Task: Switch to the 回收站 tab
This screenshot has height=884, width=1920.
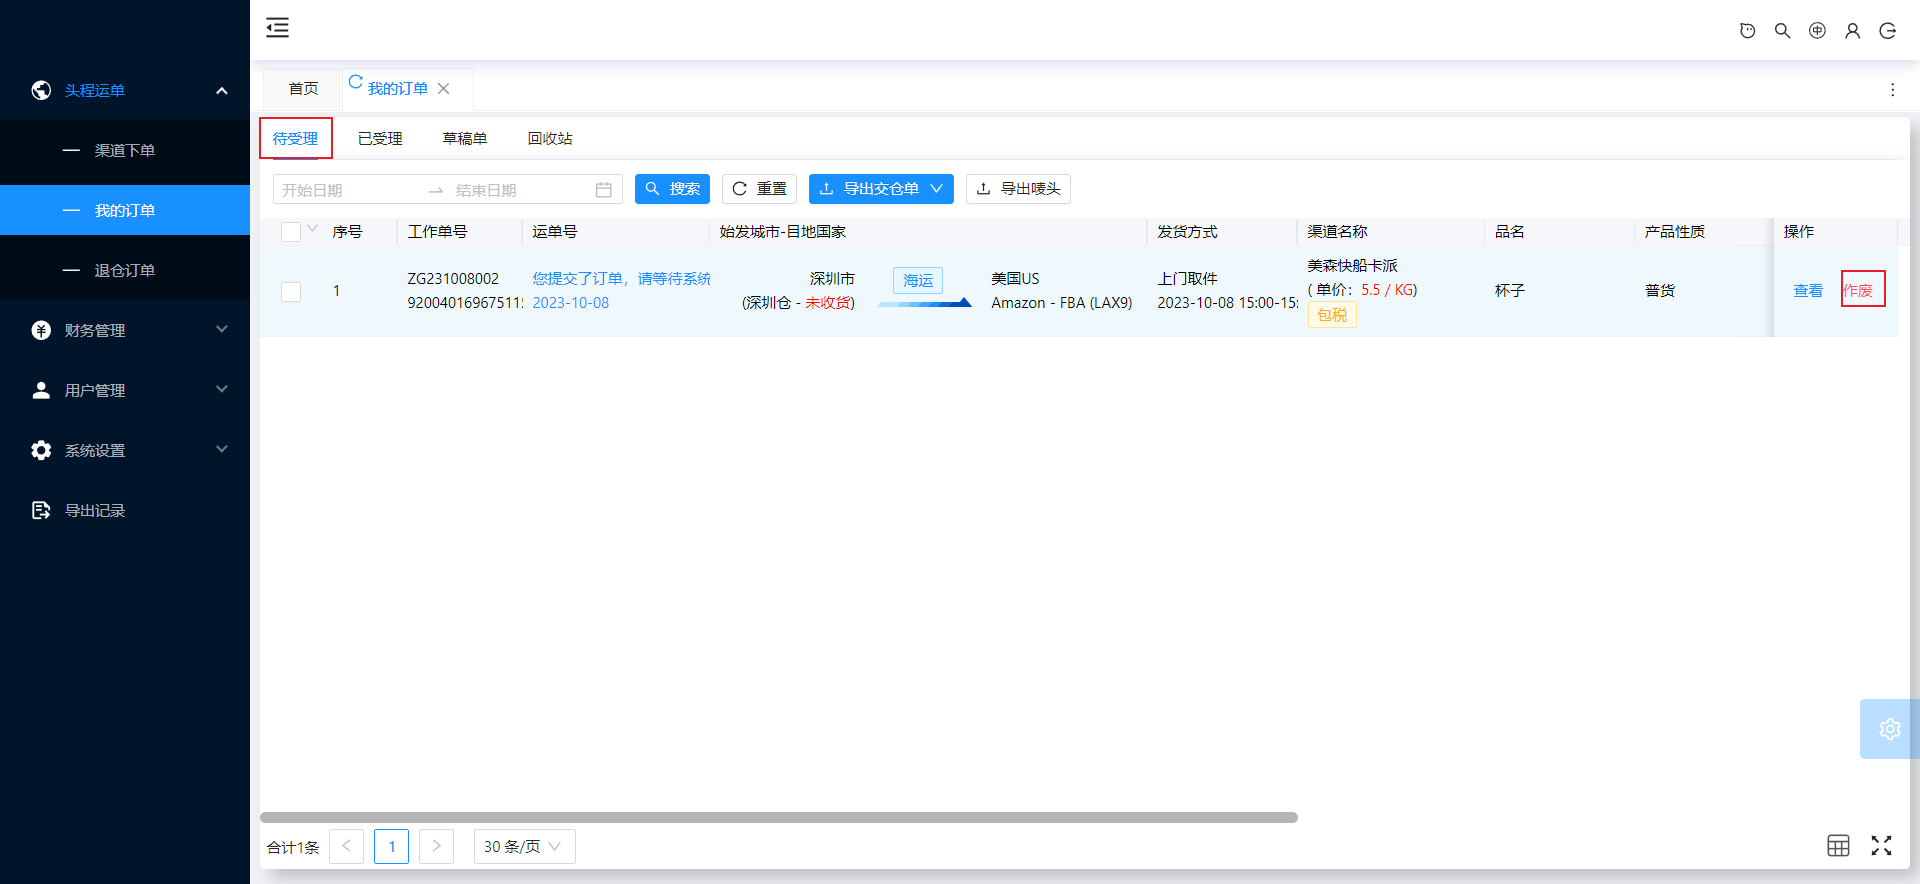Action: [x=550, y=139]
